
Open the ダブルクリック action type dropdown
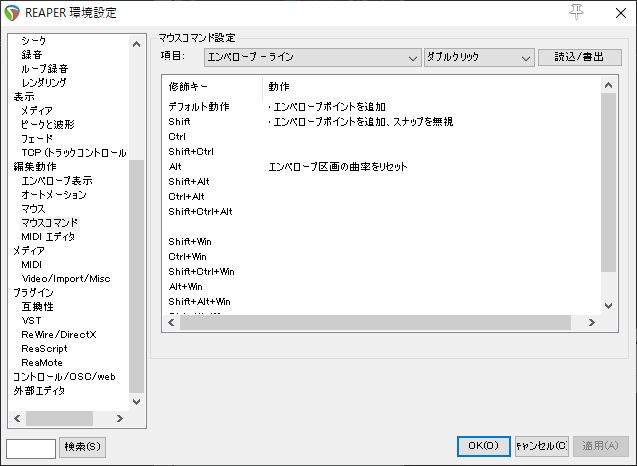[x=479, y=57]
